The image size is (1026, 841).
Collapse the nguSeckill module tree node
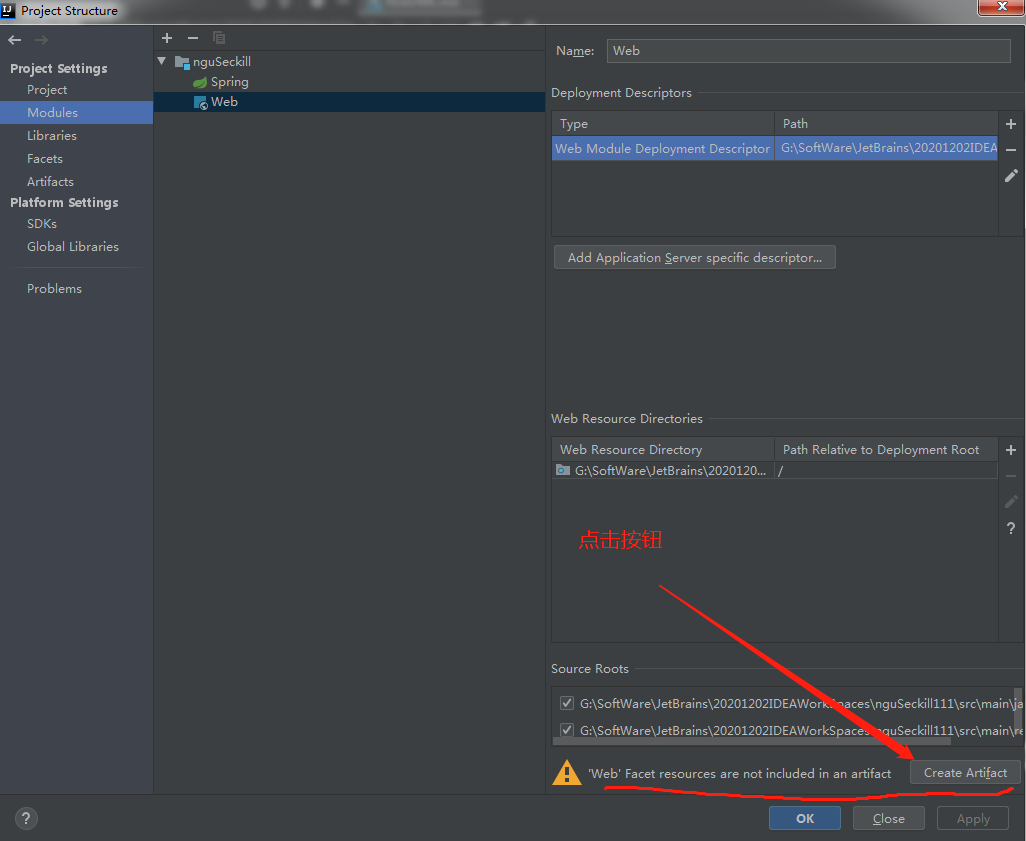pyautogui.click(x=162, y=61)
